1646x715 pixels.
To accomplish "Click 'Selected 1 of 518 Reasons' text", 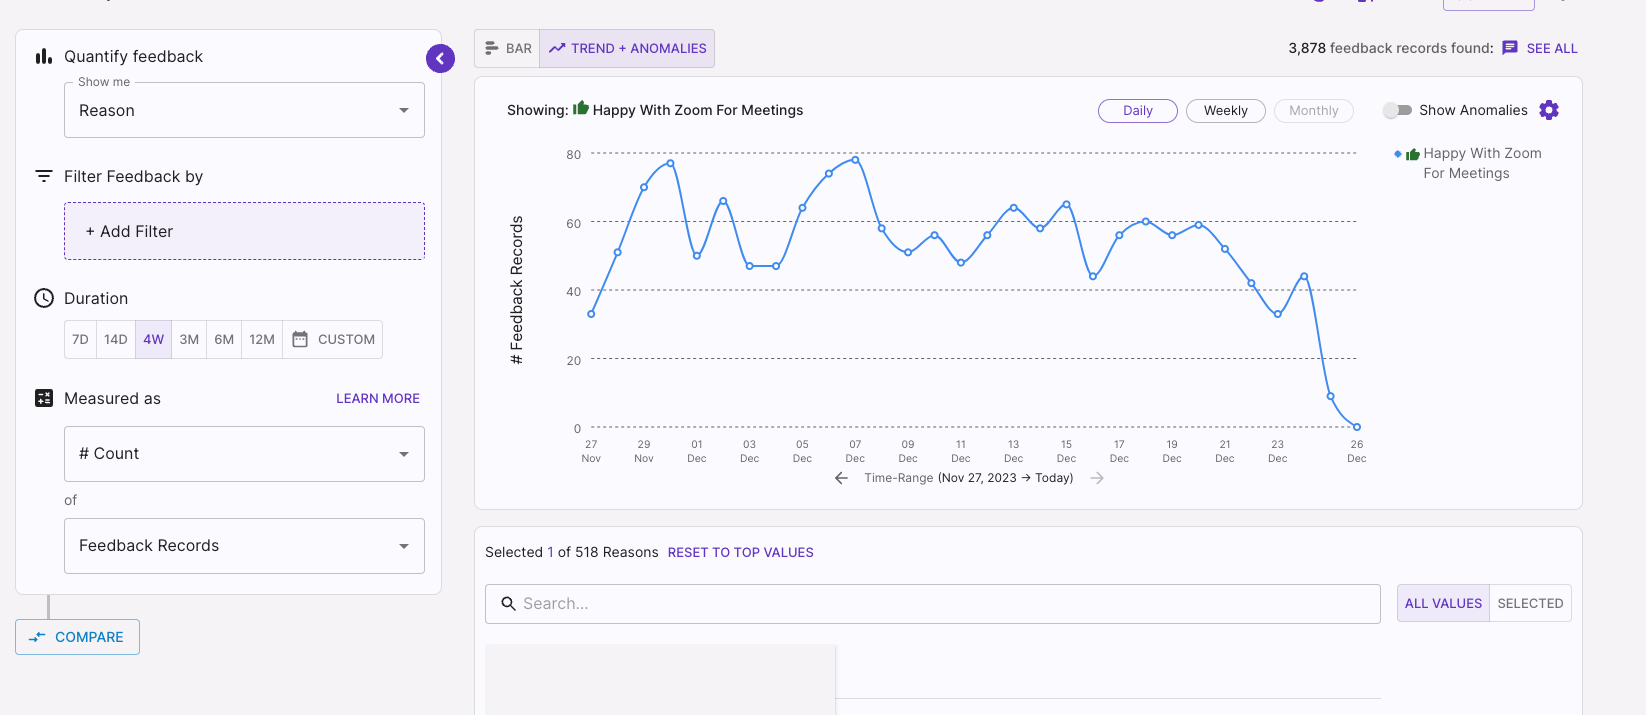I will tap(572, 552).
